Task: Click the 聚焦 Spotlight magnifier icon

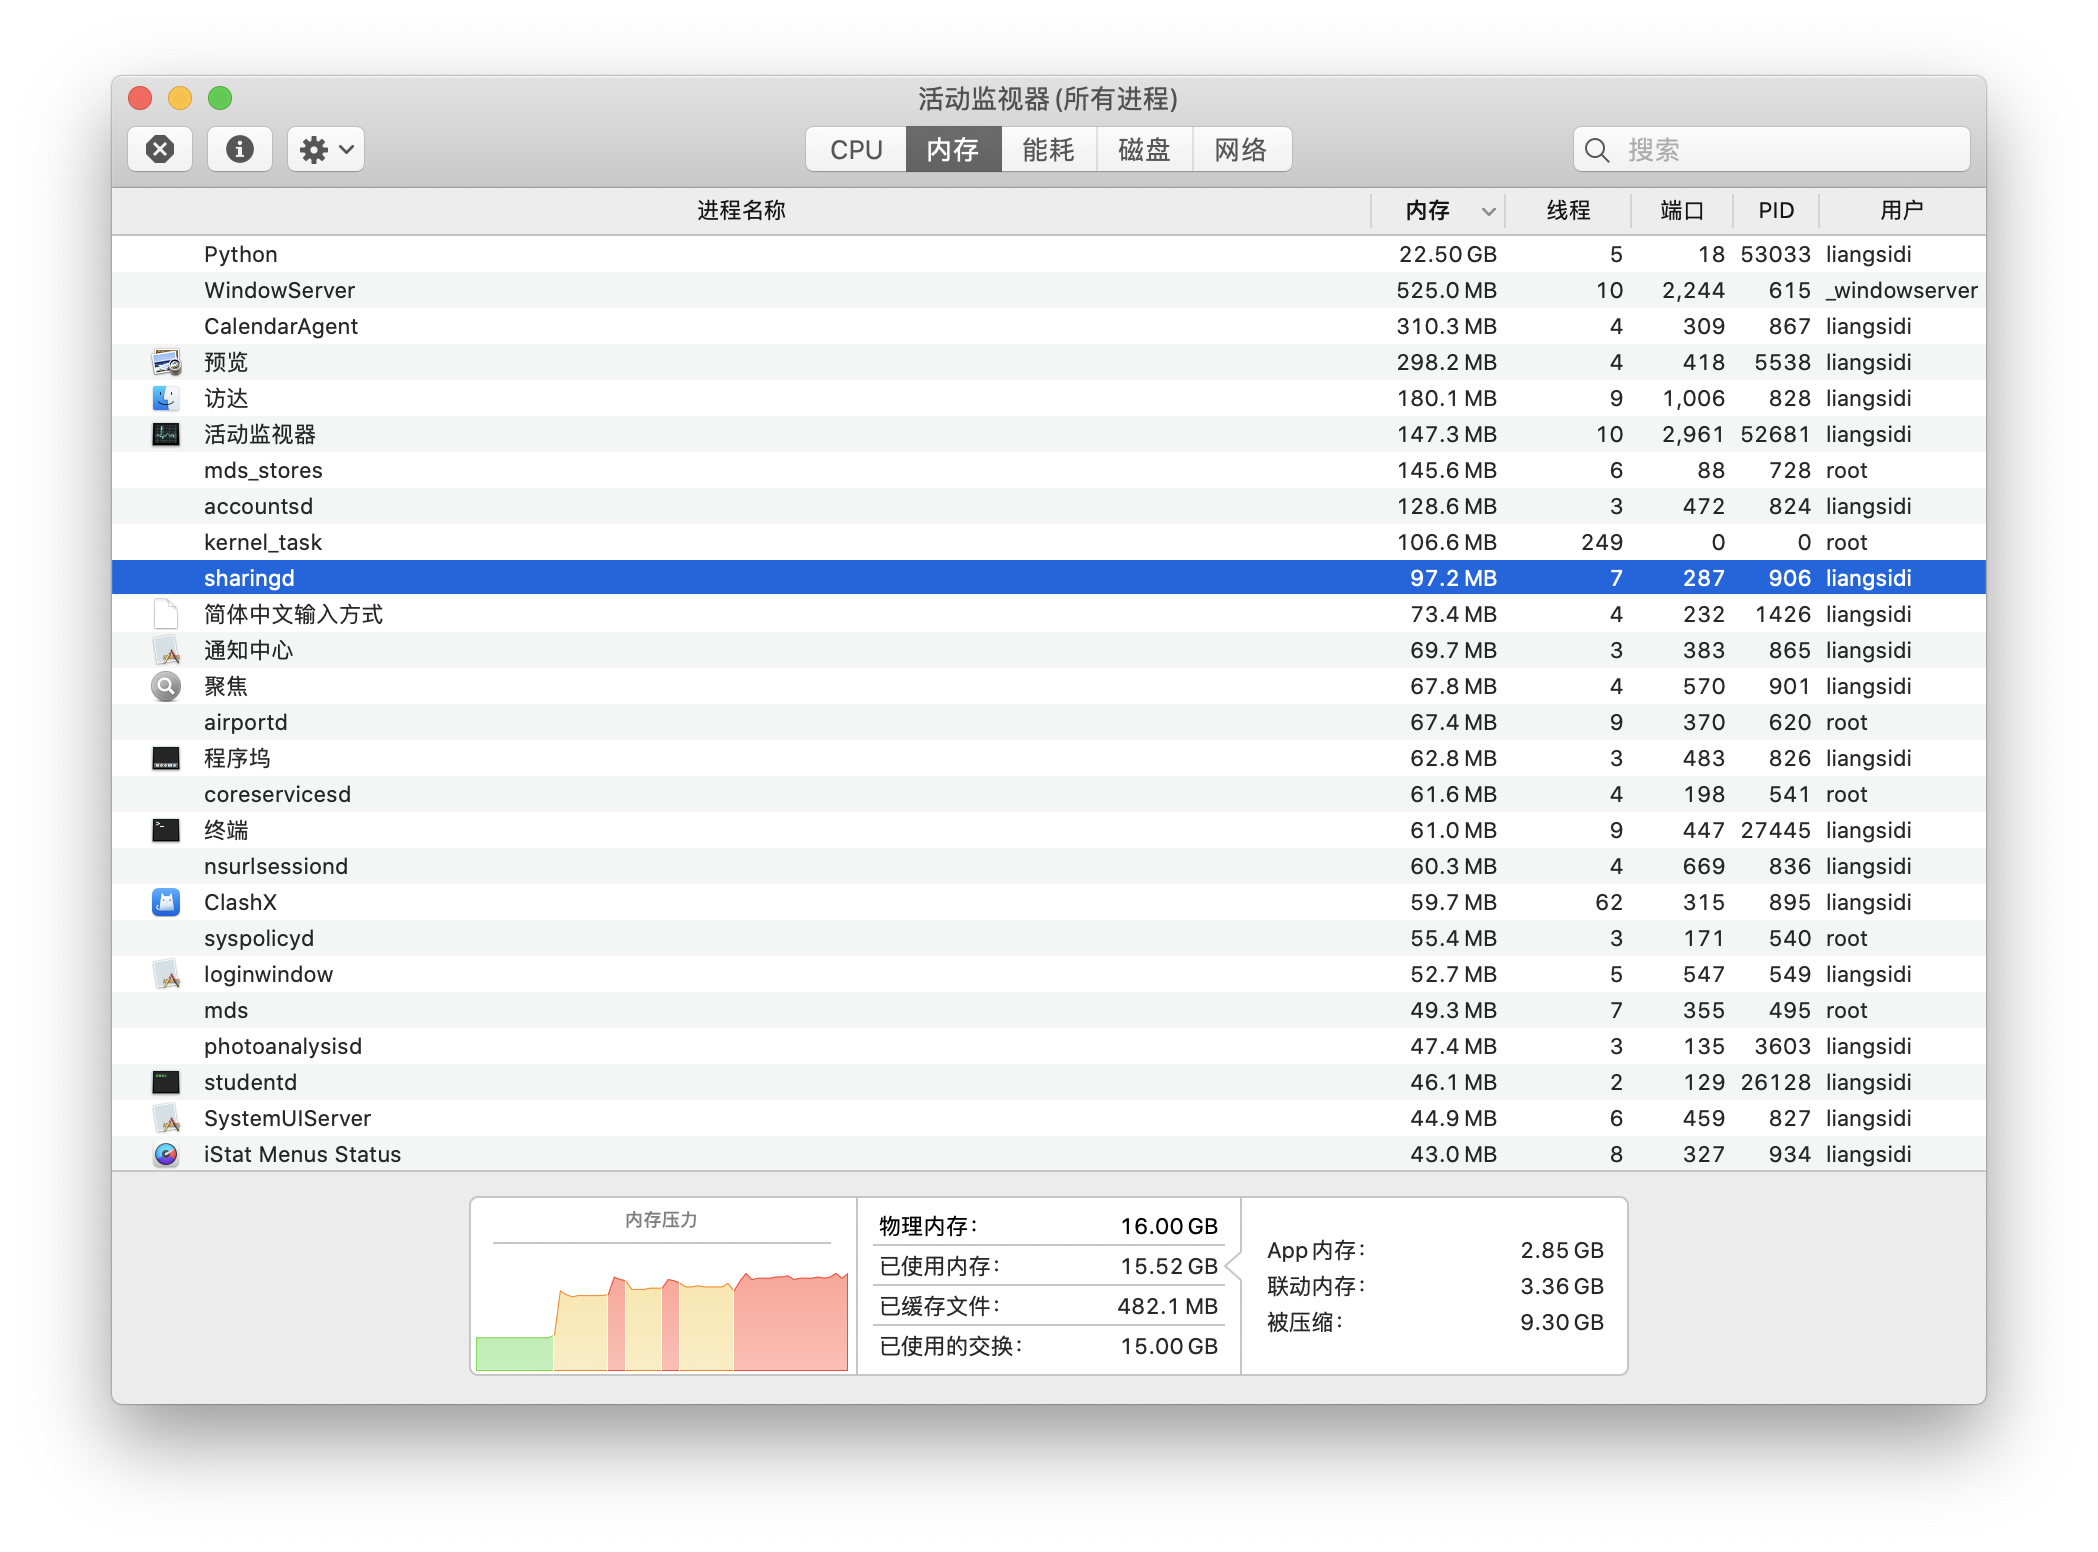Action: pyautogui.click(x=166, y=686)
